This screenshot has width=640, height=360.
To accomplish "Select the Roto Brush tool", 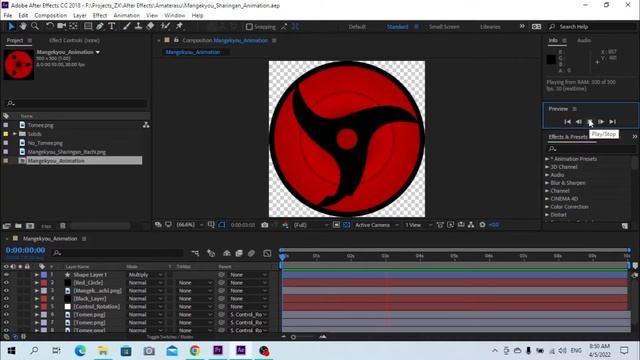I will 165,27.
